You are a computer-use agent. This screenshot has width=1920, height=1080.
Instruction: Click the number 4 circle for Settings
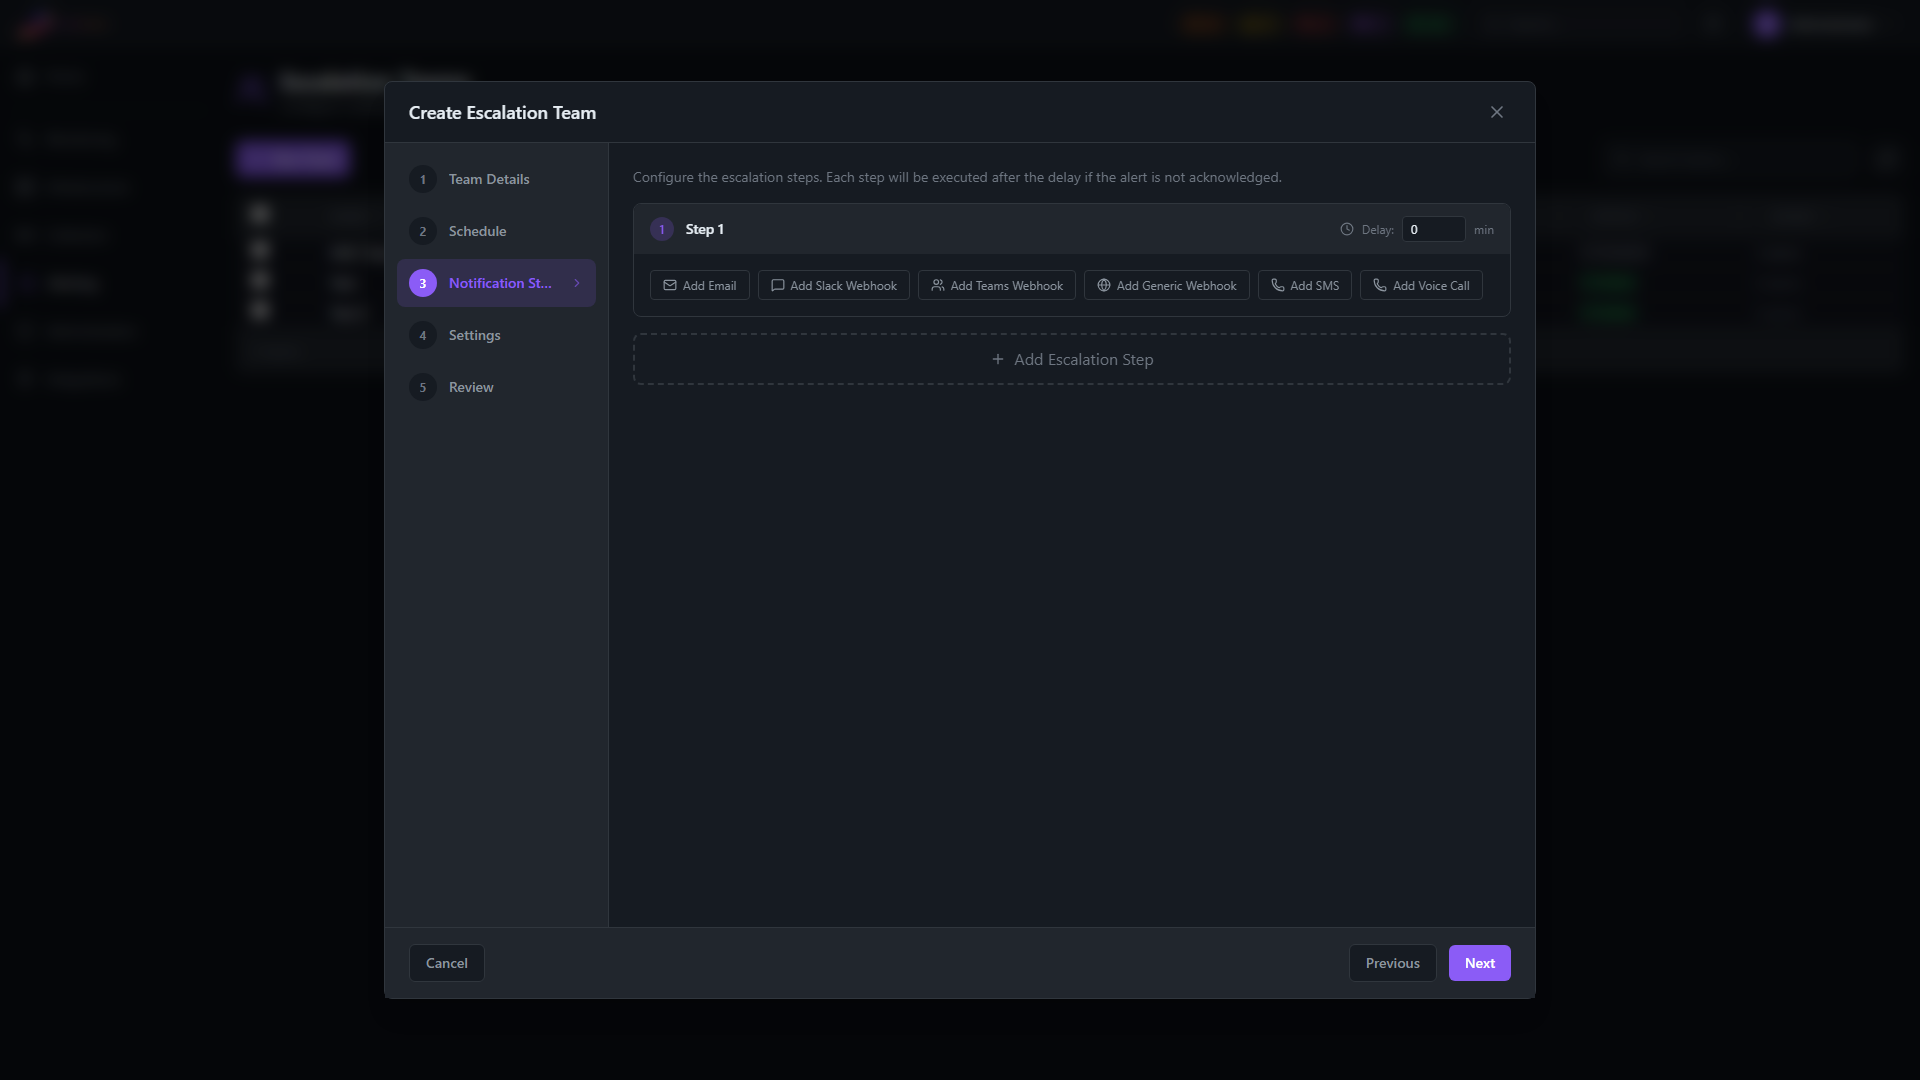[x=422, y=335]
